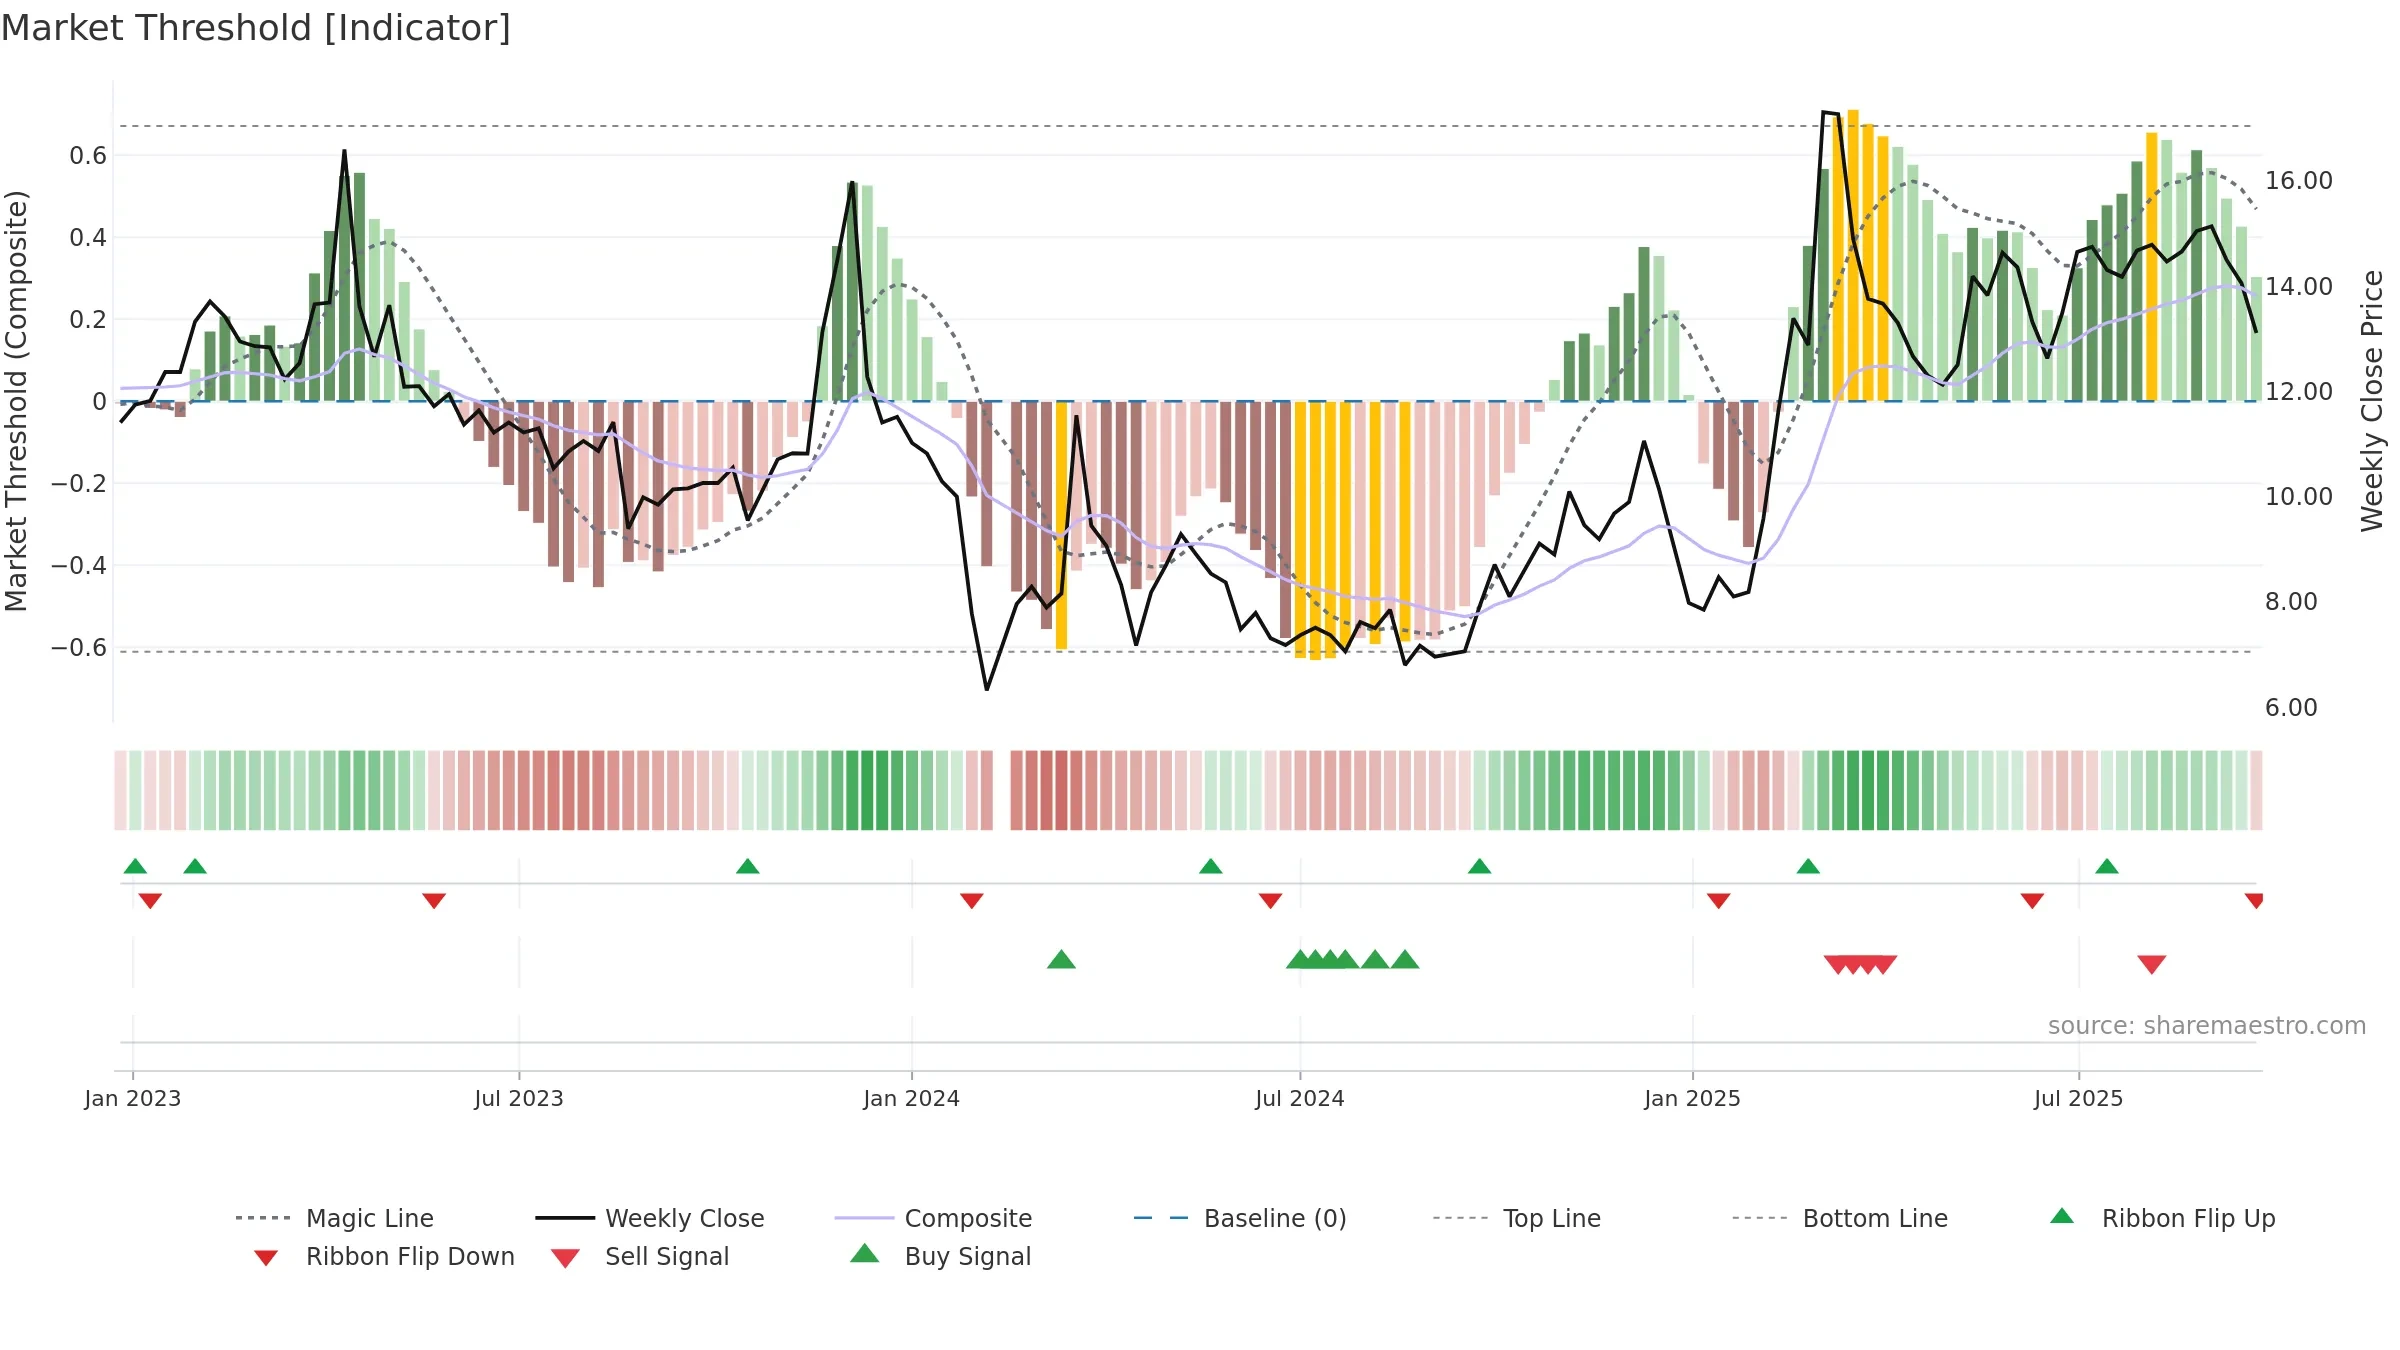Toggle the Top Line legend entry
The height and width of the screenshot is (1350, 2400).
click(x=1516, y=1218)
